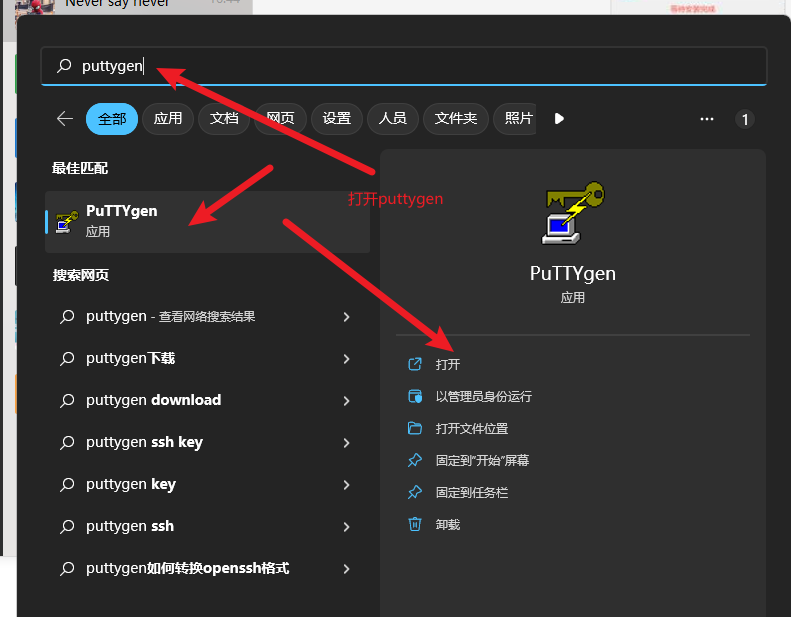Click magnifier icon beside puttygen download
Image resolution: width=791 pixels, height=617 pixels.
click(x=67, y=401)
